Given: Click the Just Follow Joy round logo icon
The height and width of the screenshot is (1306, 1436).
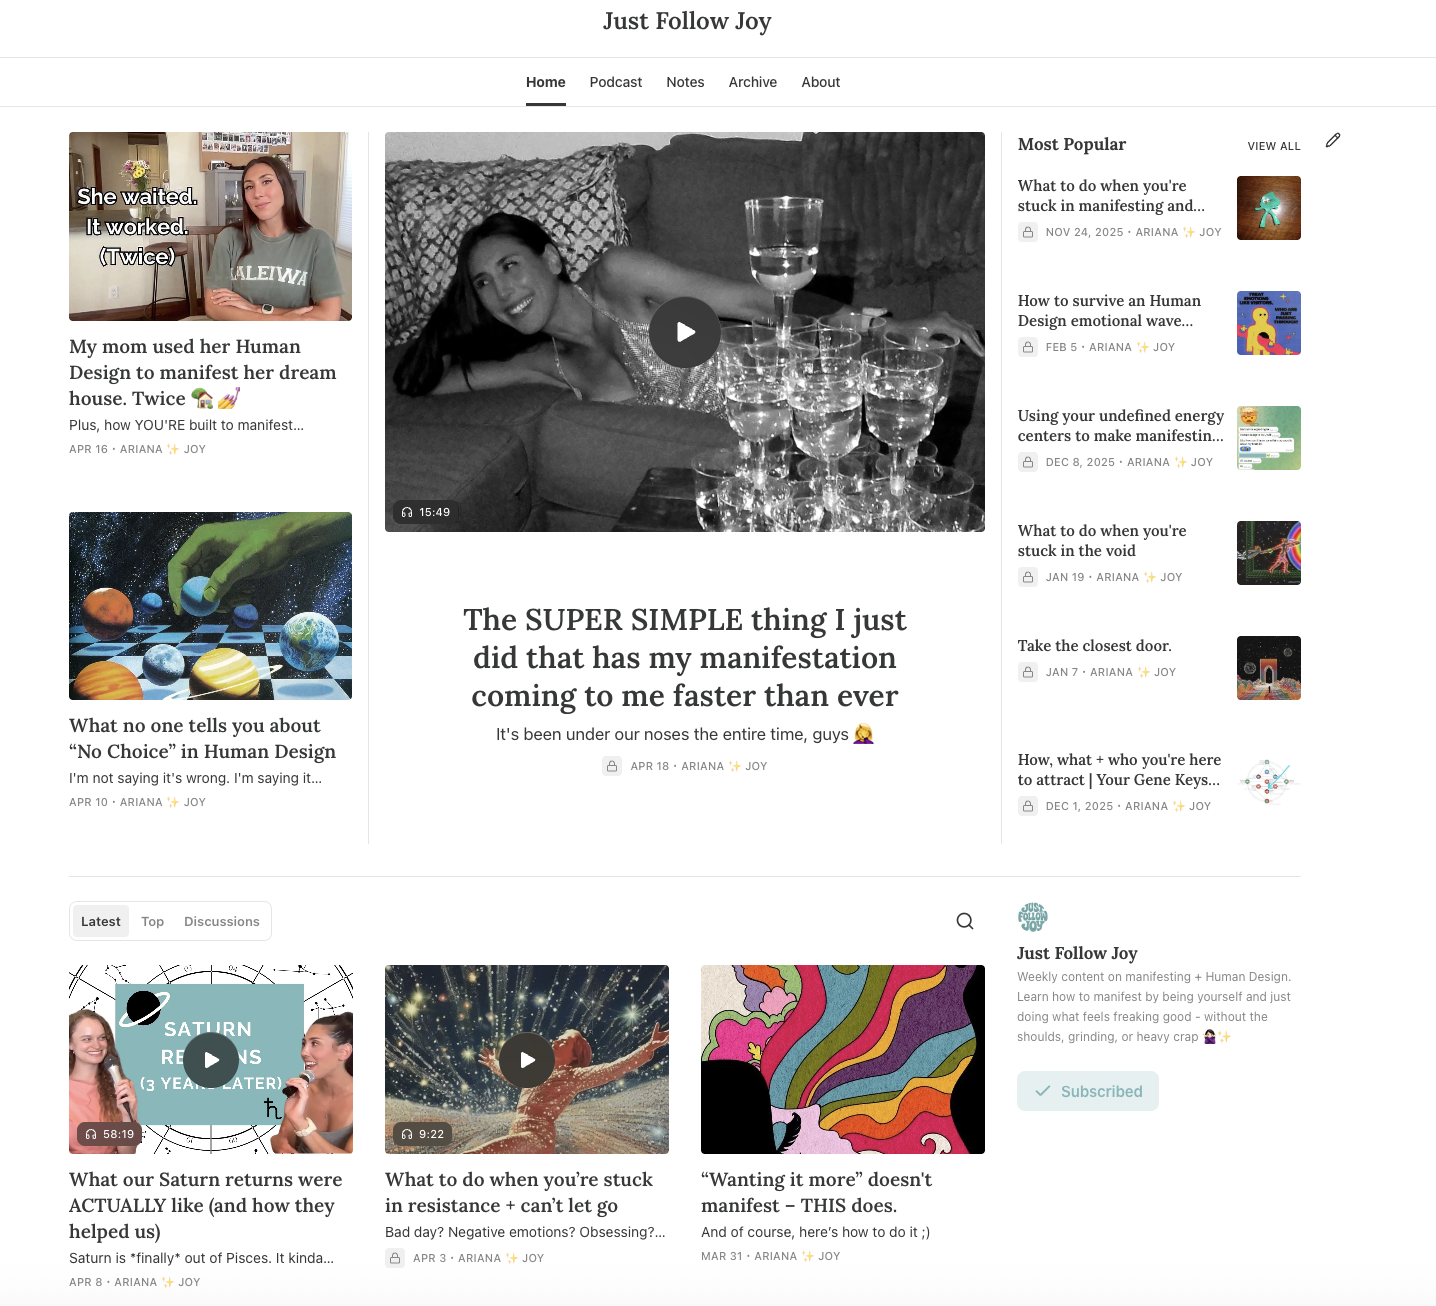Looking at the screenshot, I should (1033, 917).
